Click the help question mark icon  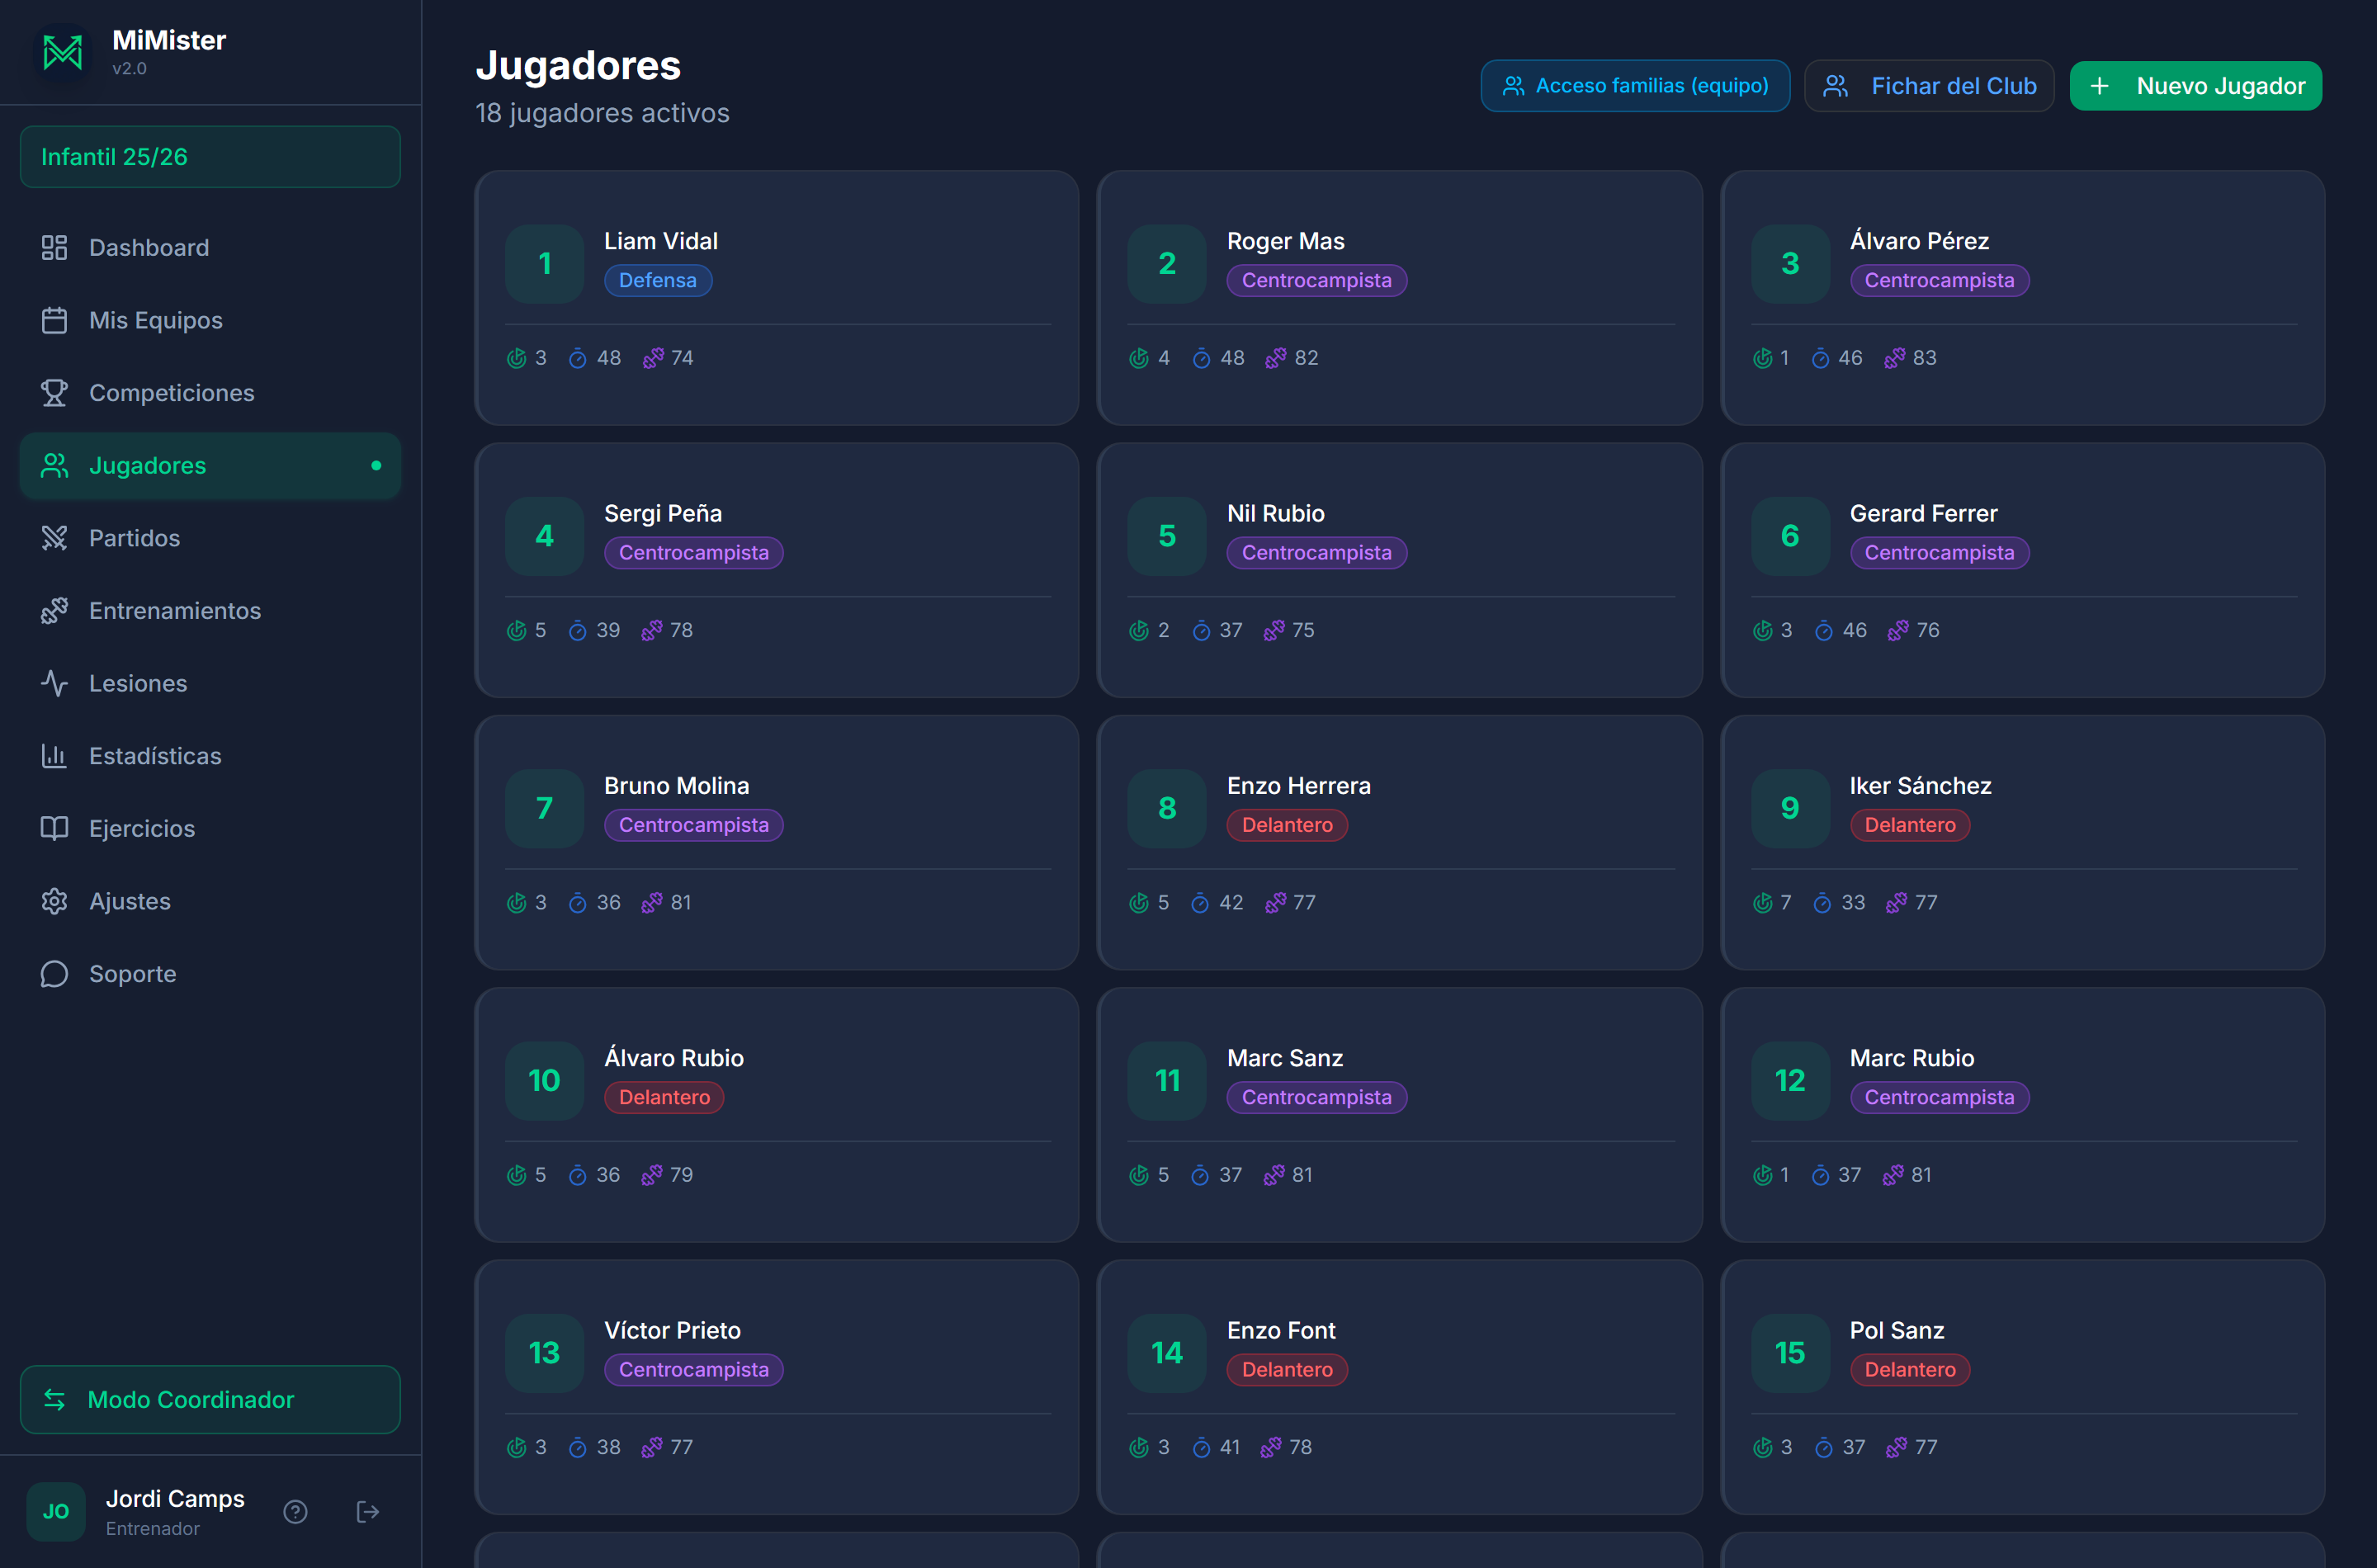(295, 1512)
